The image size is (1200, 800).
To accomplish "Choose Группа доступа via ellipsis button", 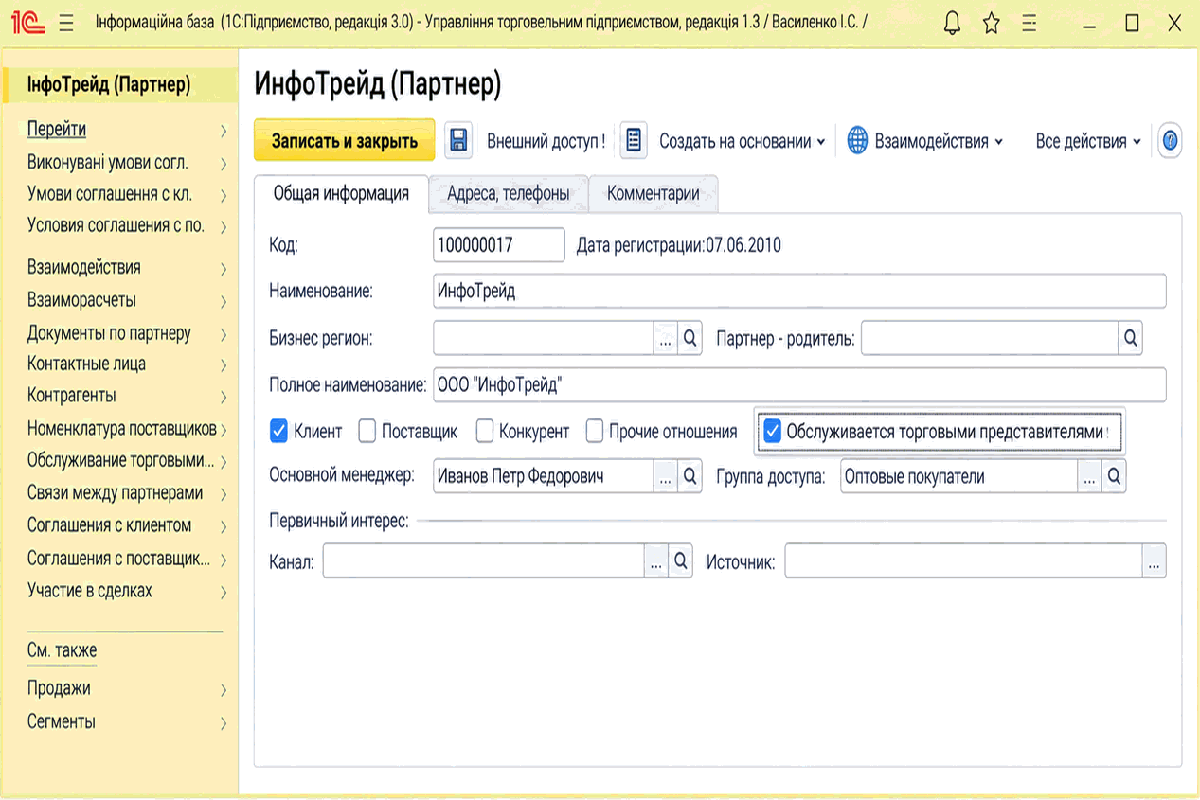I will [x=1090, y=476].
